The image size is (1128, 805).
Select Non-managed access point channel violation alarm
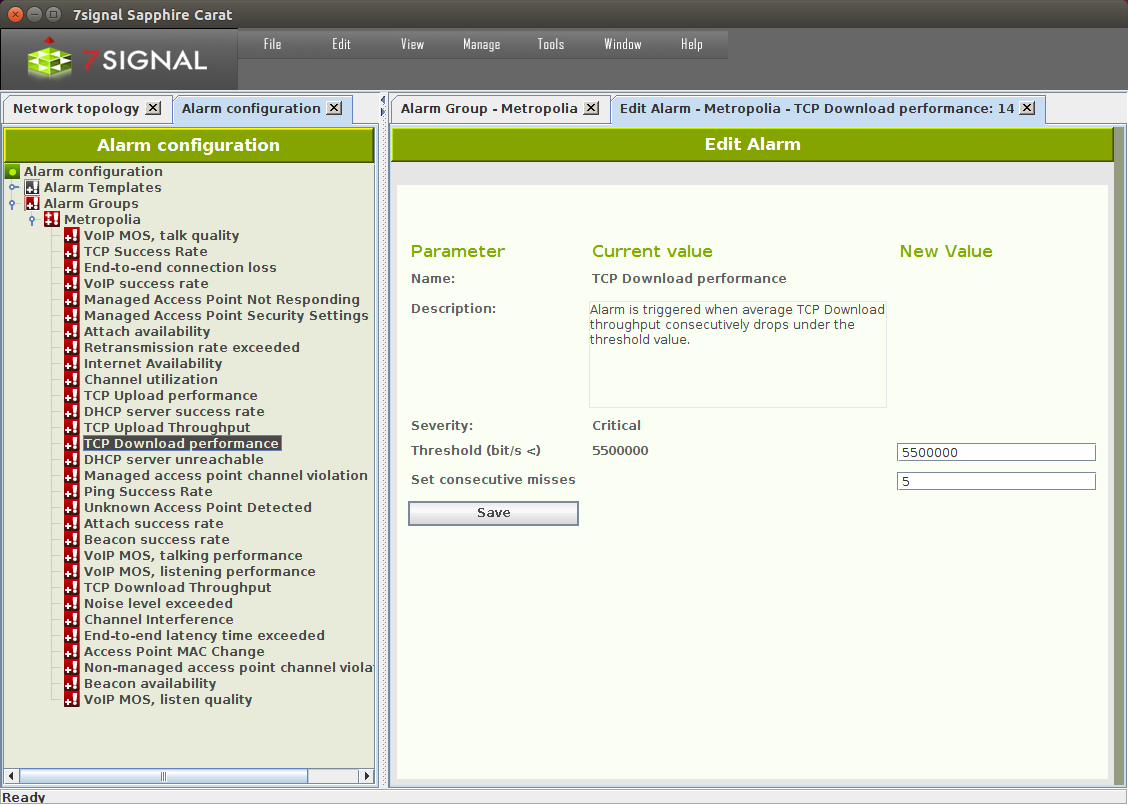[x=229, y=668]
